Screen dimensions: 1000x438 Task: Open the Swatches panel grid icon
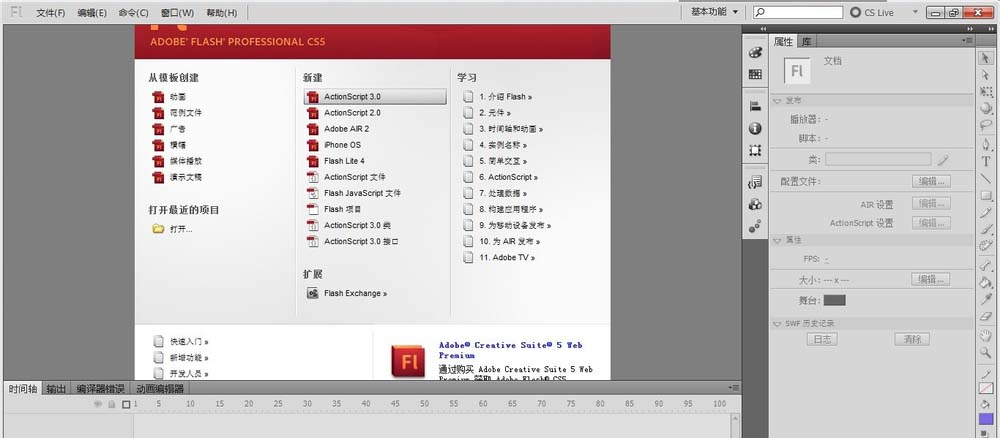755,75
